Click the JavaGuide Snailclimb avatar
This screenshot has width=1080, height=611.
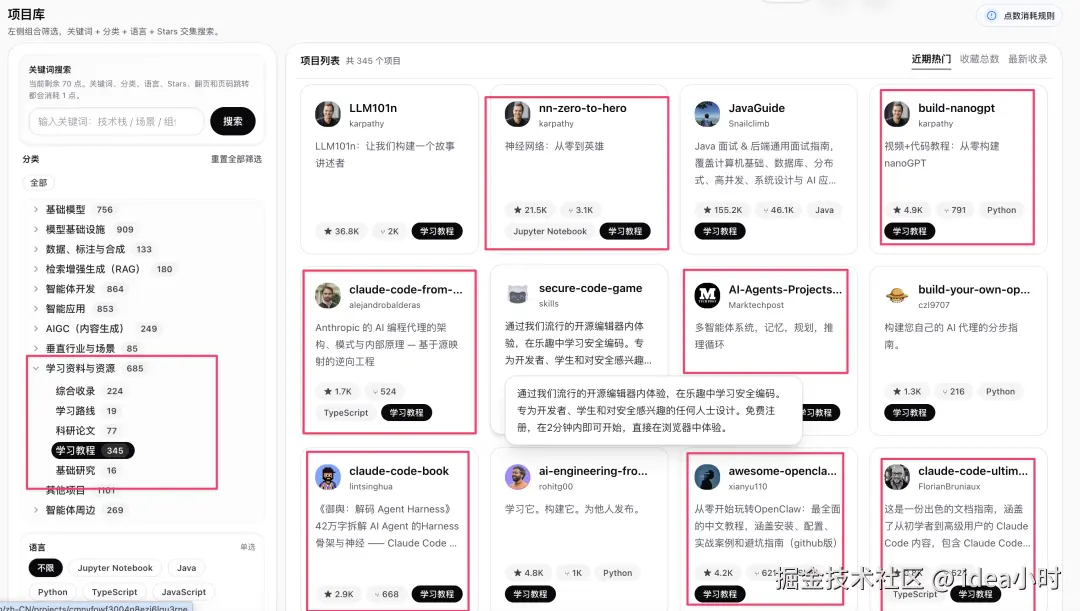(x=707, y=114)
